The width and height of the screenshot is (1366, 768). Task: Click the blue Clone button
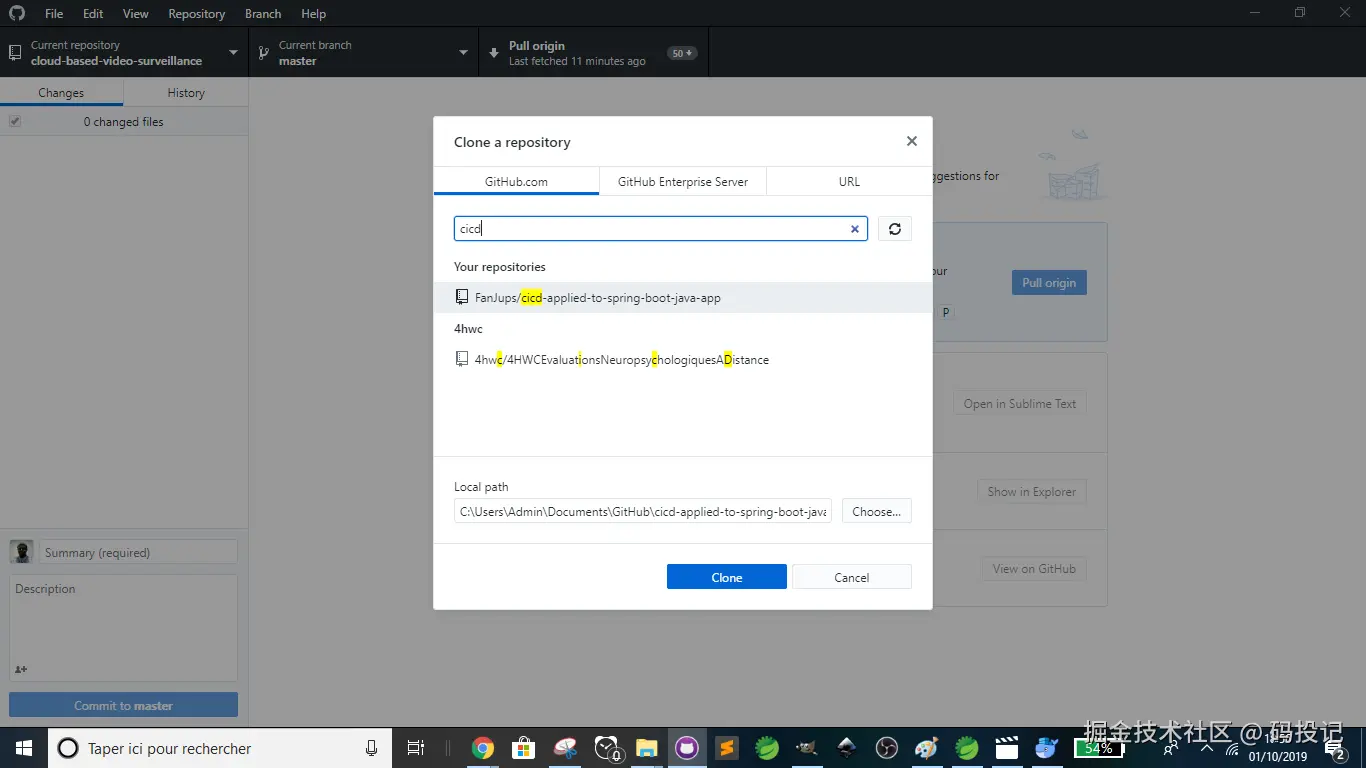pyautogui.click(x=727, y=577)
